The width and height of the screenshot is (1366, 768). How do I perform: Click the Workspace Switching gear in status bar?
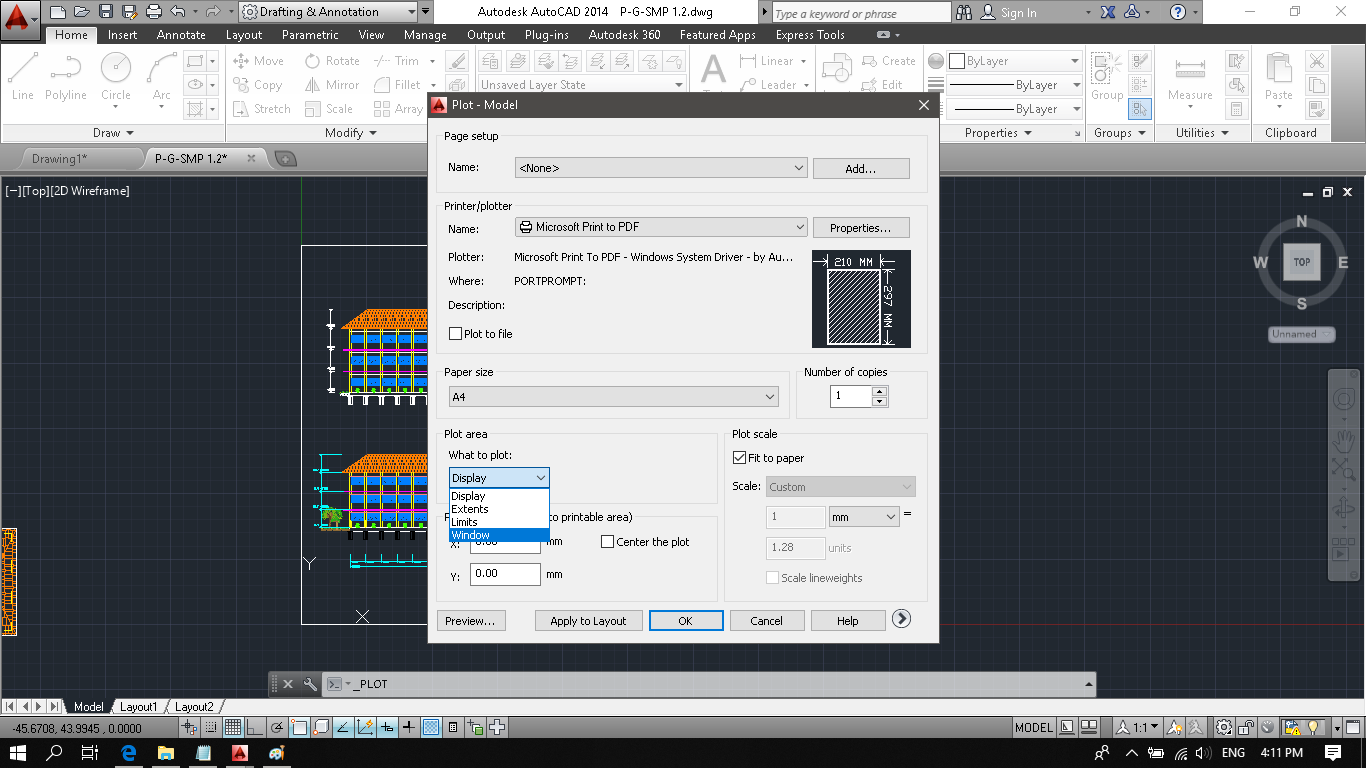tap(1224, 728)
